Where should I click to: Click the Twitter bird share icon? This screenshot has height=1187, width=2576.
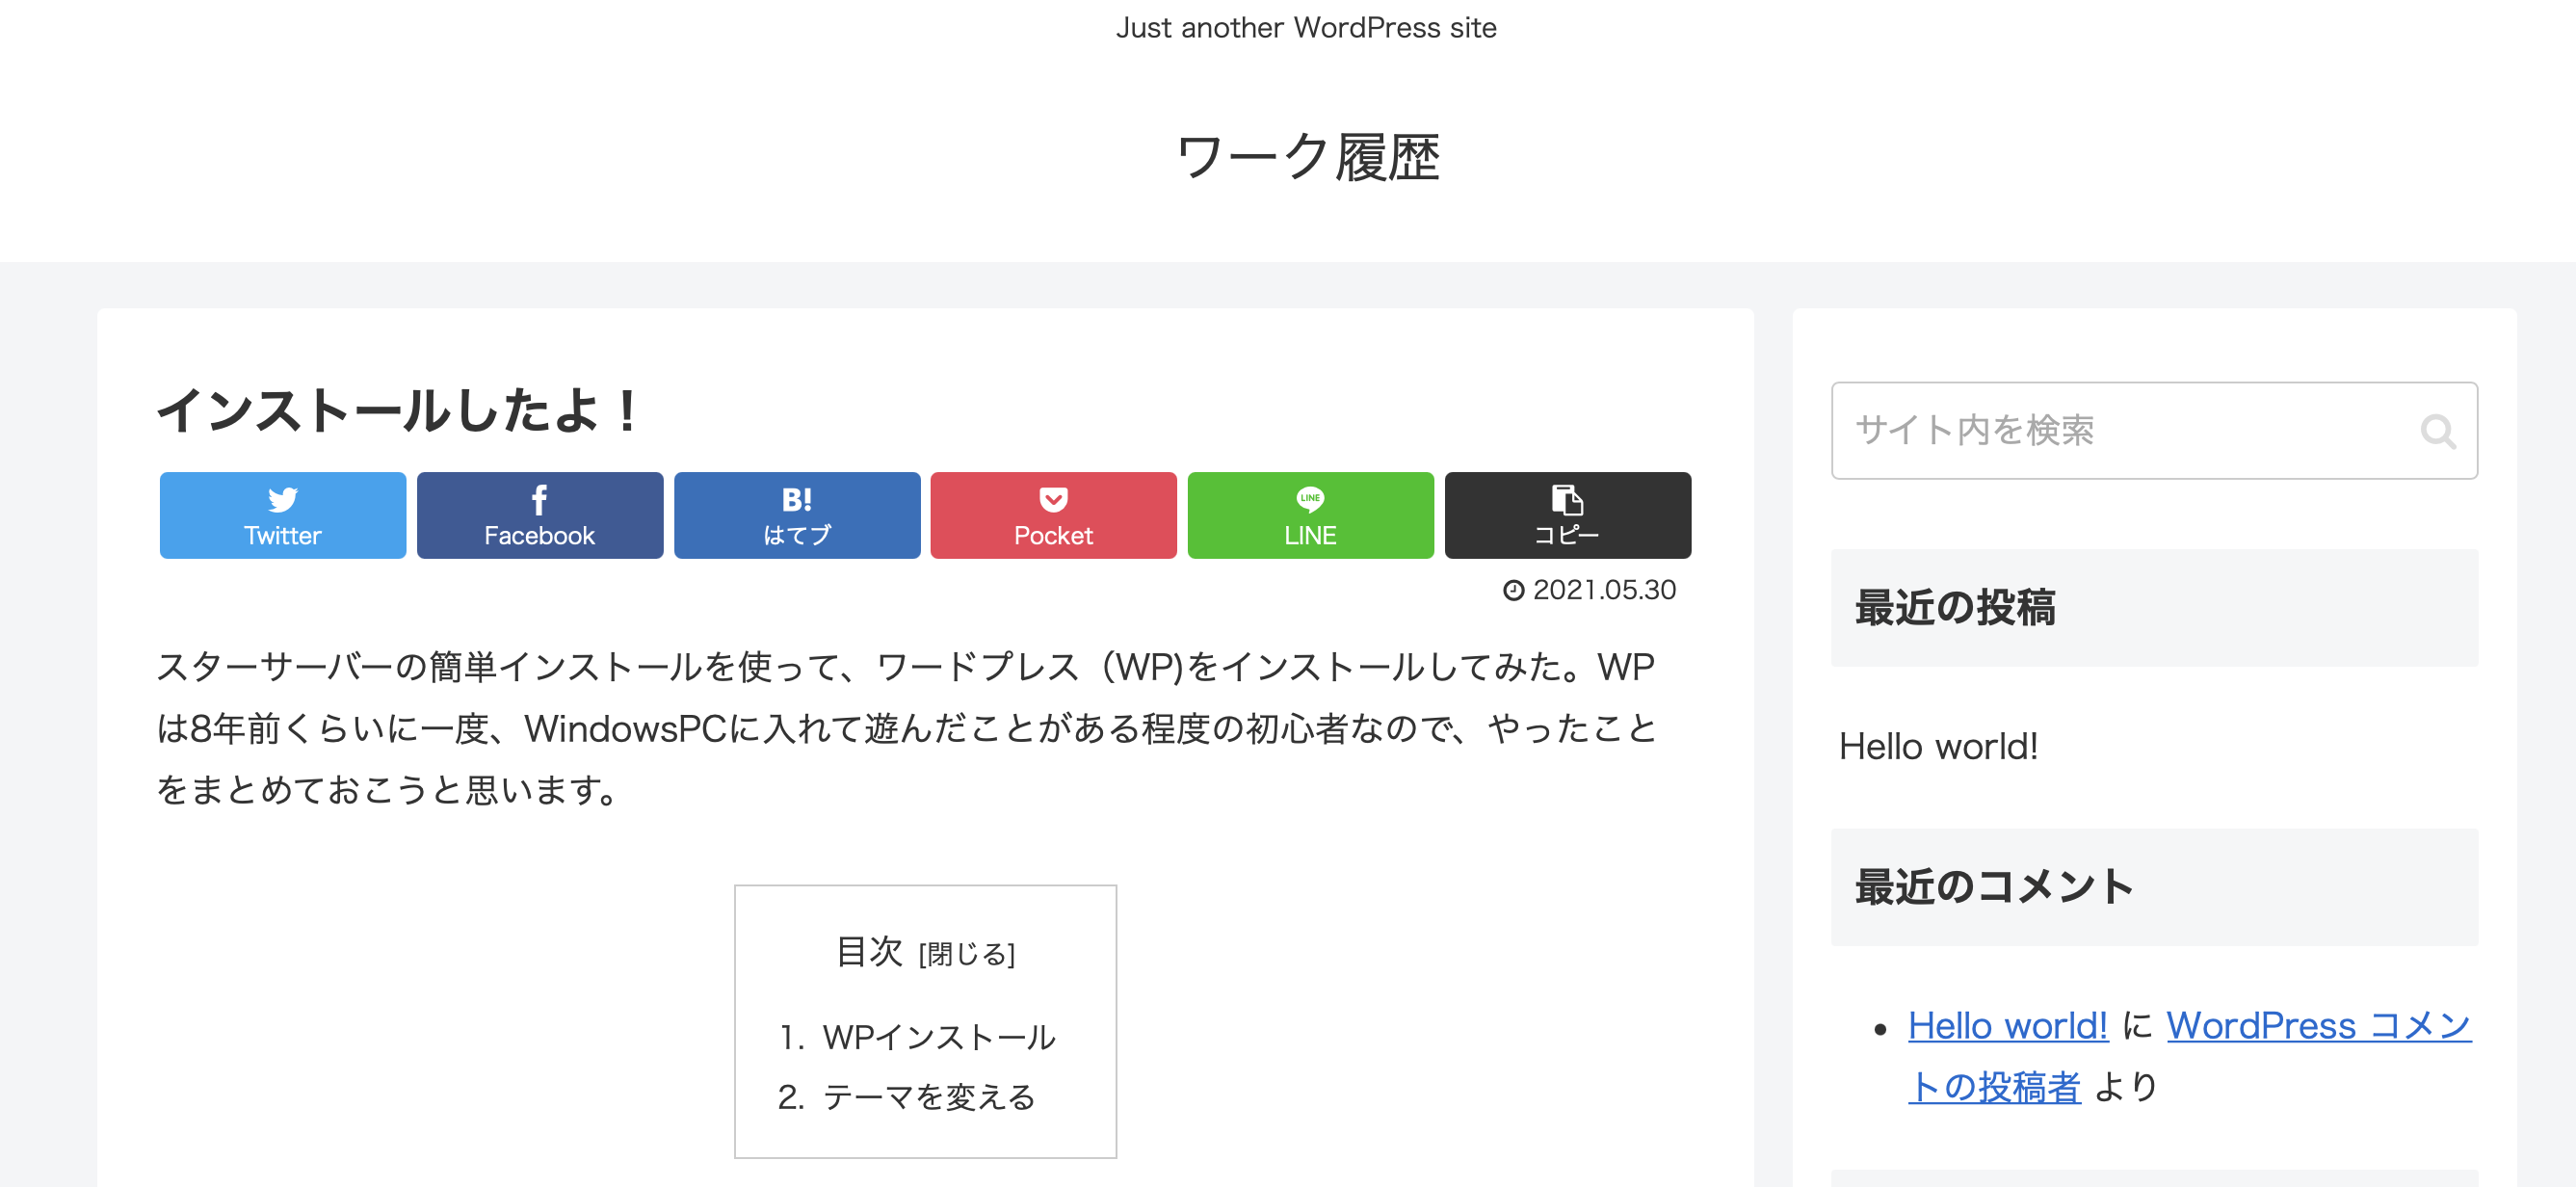(x=283, y=500)
